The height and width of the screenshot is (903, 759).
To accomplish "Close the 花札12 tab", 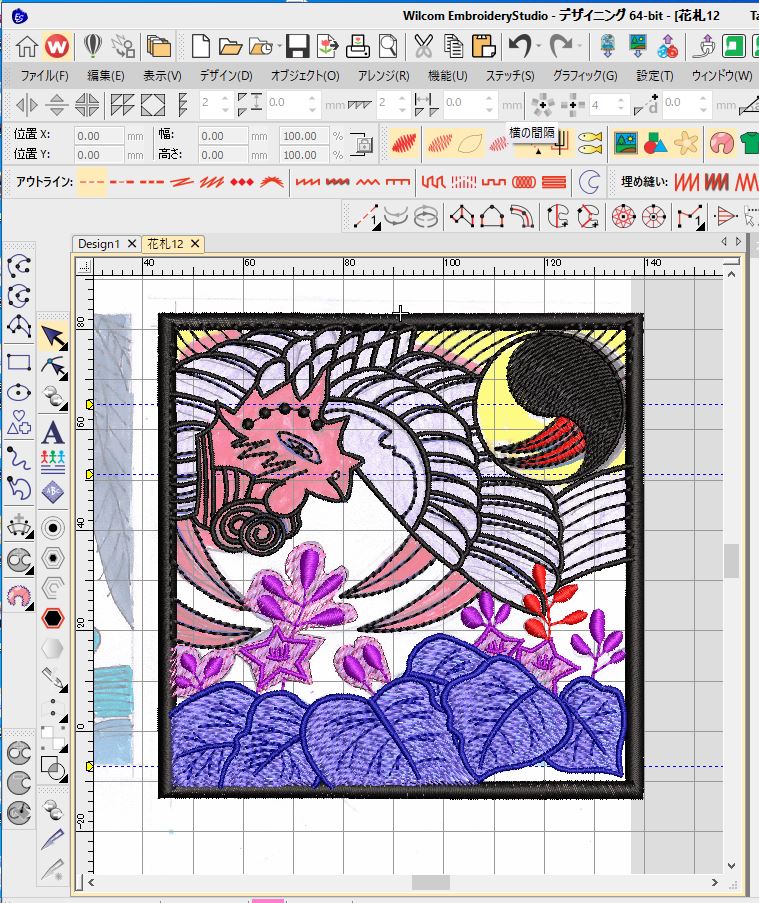I will (x=195, y=244).
